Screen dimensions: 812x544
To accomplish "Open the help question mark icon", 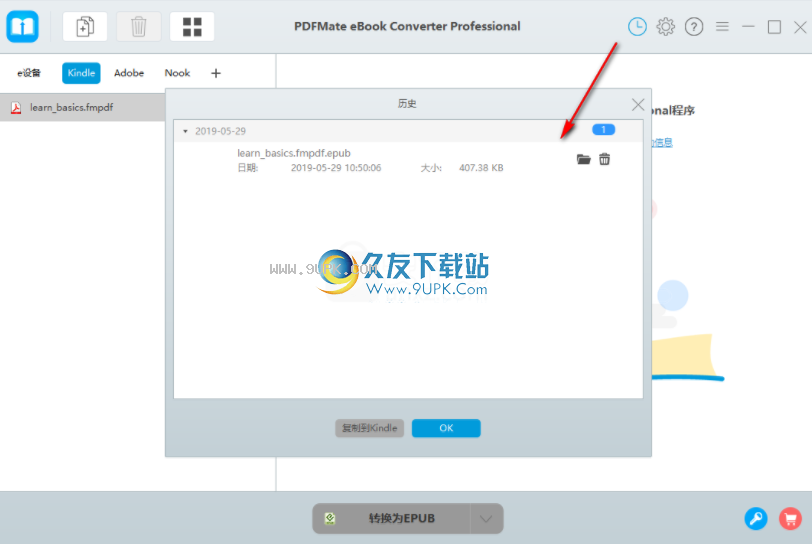I will 694,26.
